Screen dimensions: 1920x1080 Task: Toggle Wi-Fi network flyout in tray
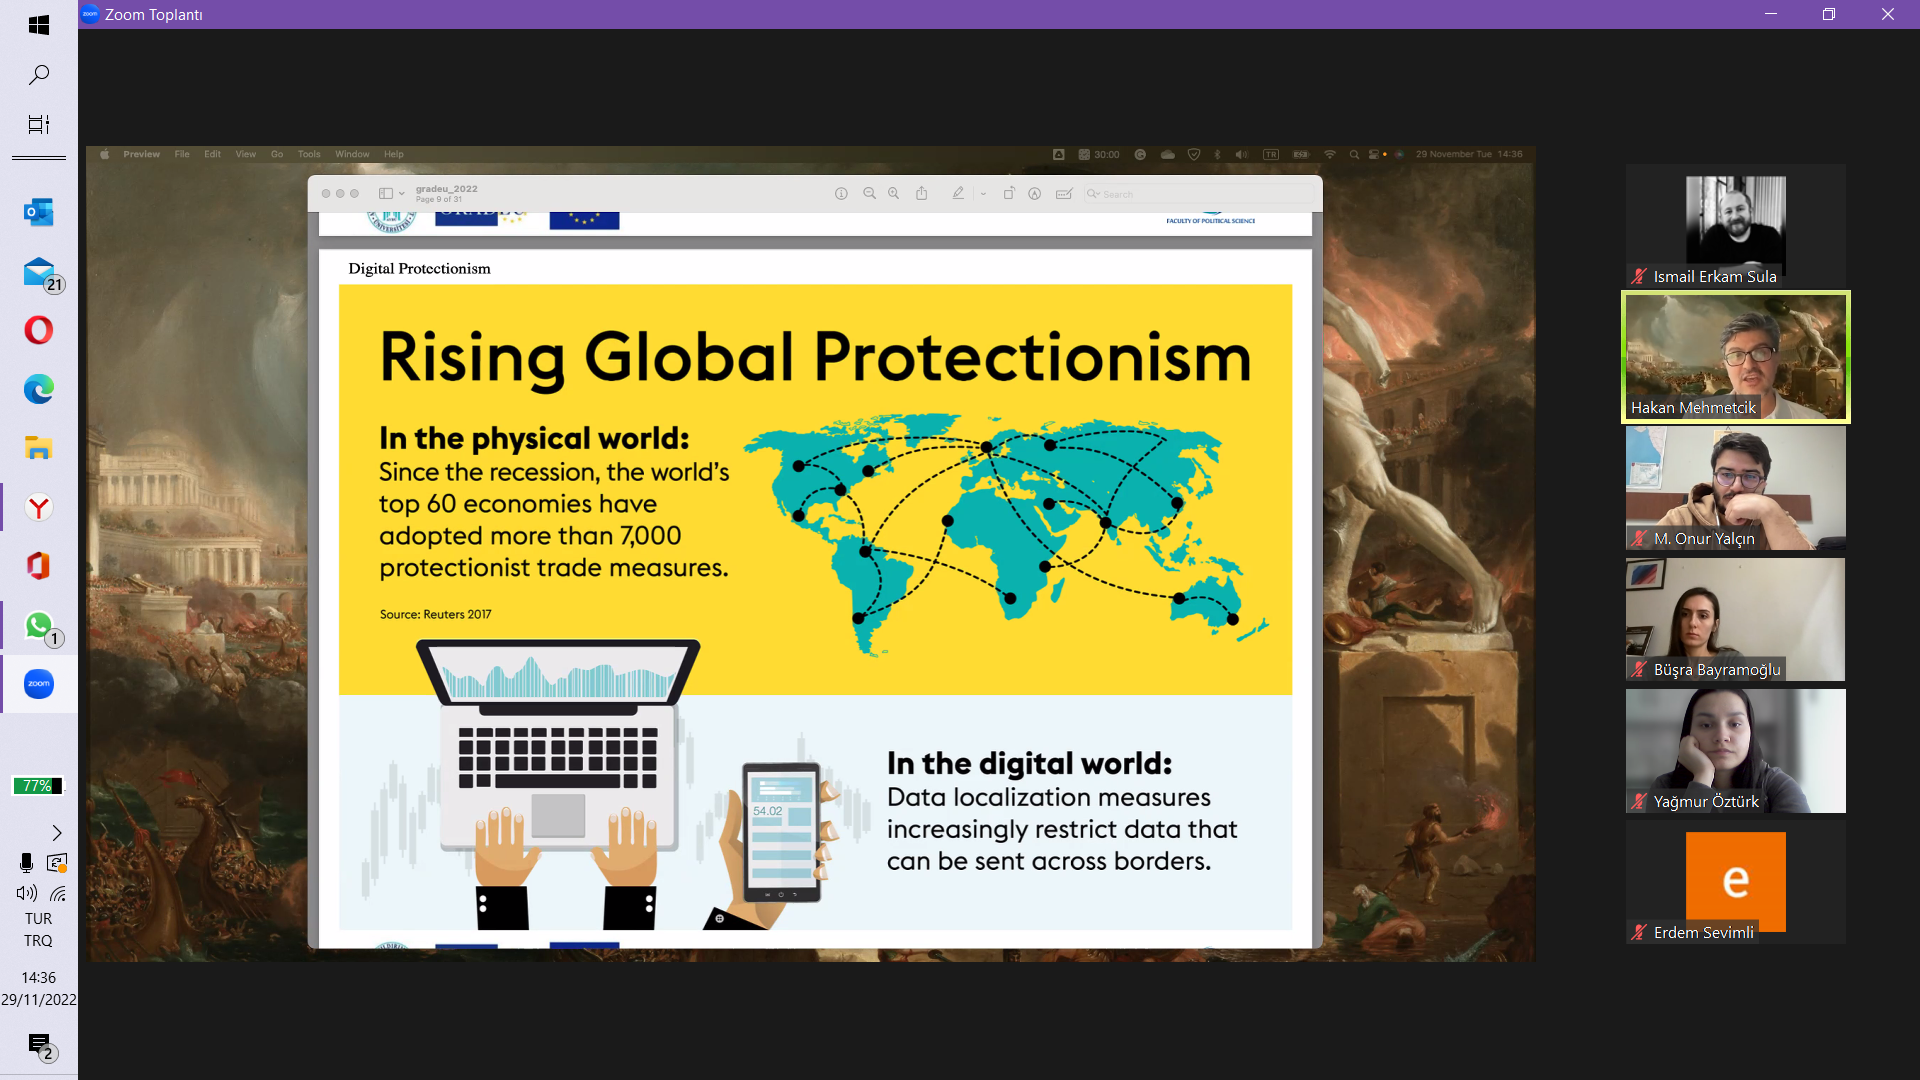click(58, 893)
